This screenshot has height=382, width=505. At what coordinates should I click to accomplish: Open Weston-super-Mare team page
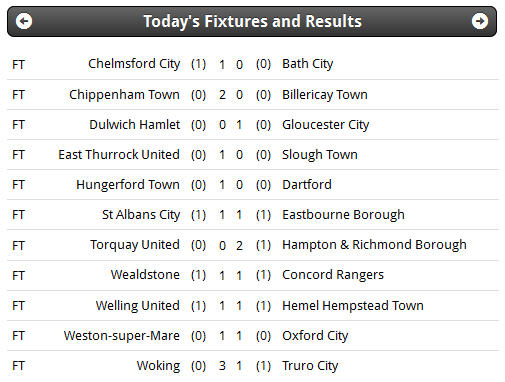(x=122, y=335)
